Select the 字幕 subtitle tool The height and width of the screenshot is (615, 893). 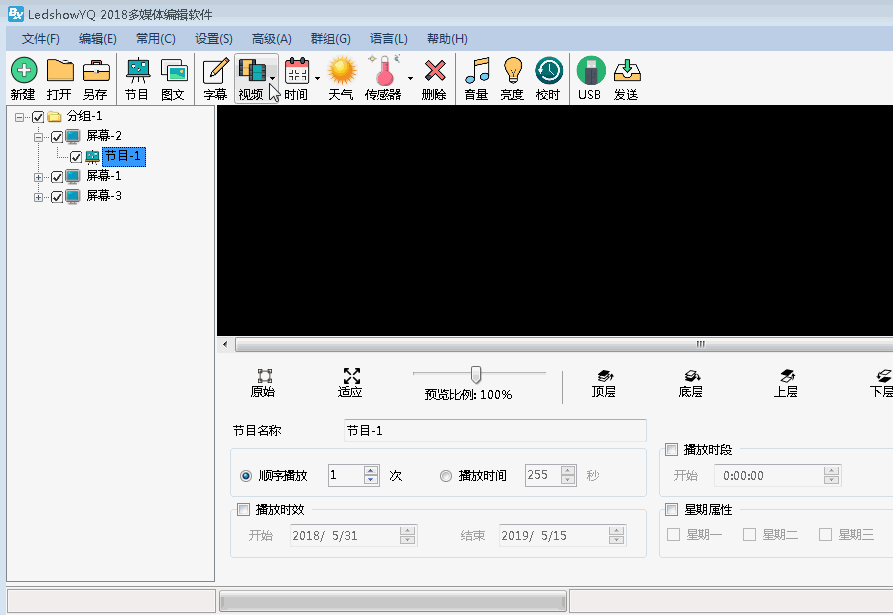coord(212,78)
